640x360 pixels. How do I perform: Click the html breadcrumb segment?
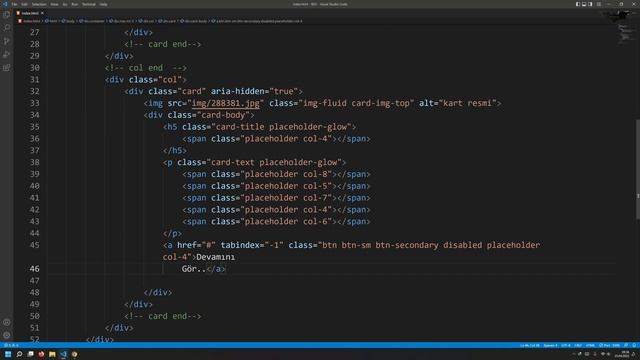point(51,21)
